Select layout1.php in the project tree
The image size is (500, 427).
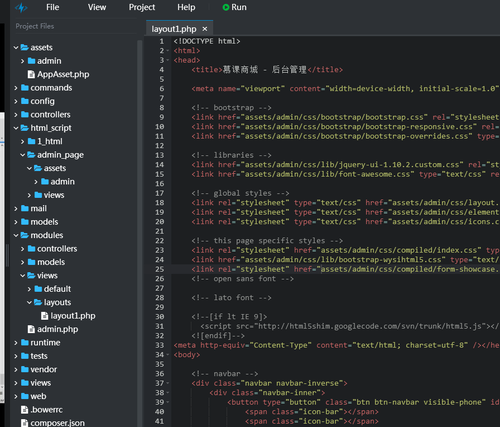point(73,316)
